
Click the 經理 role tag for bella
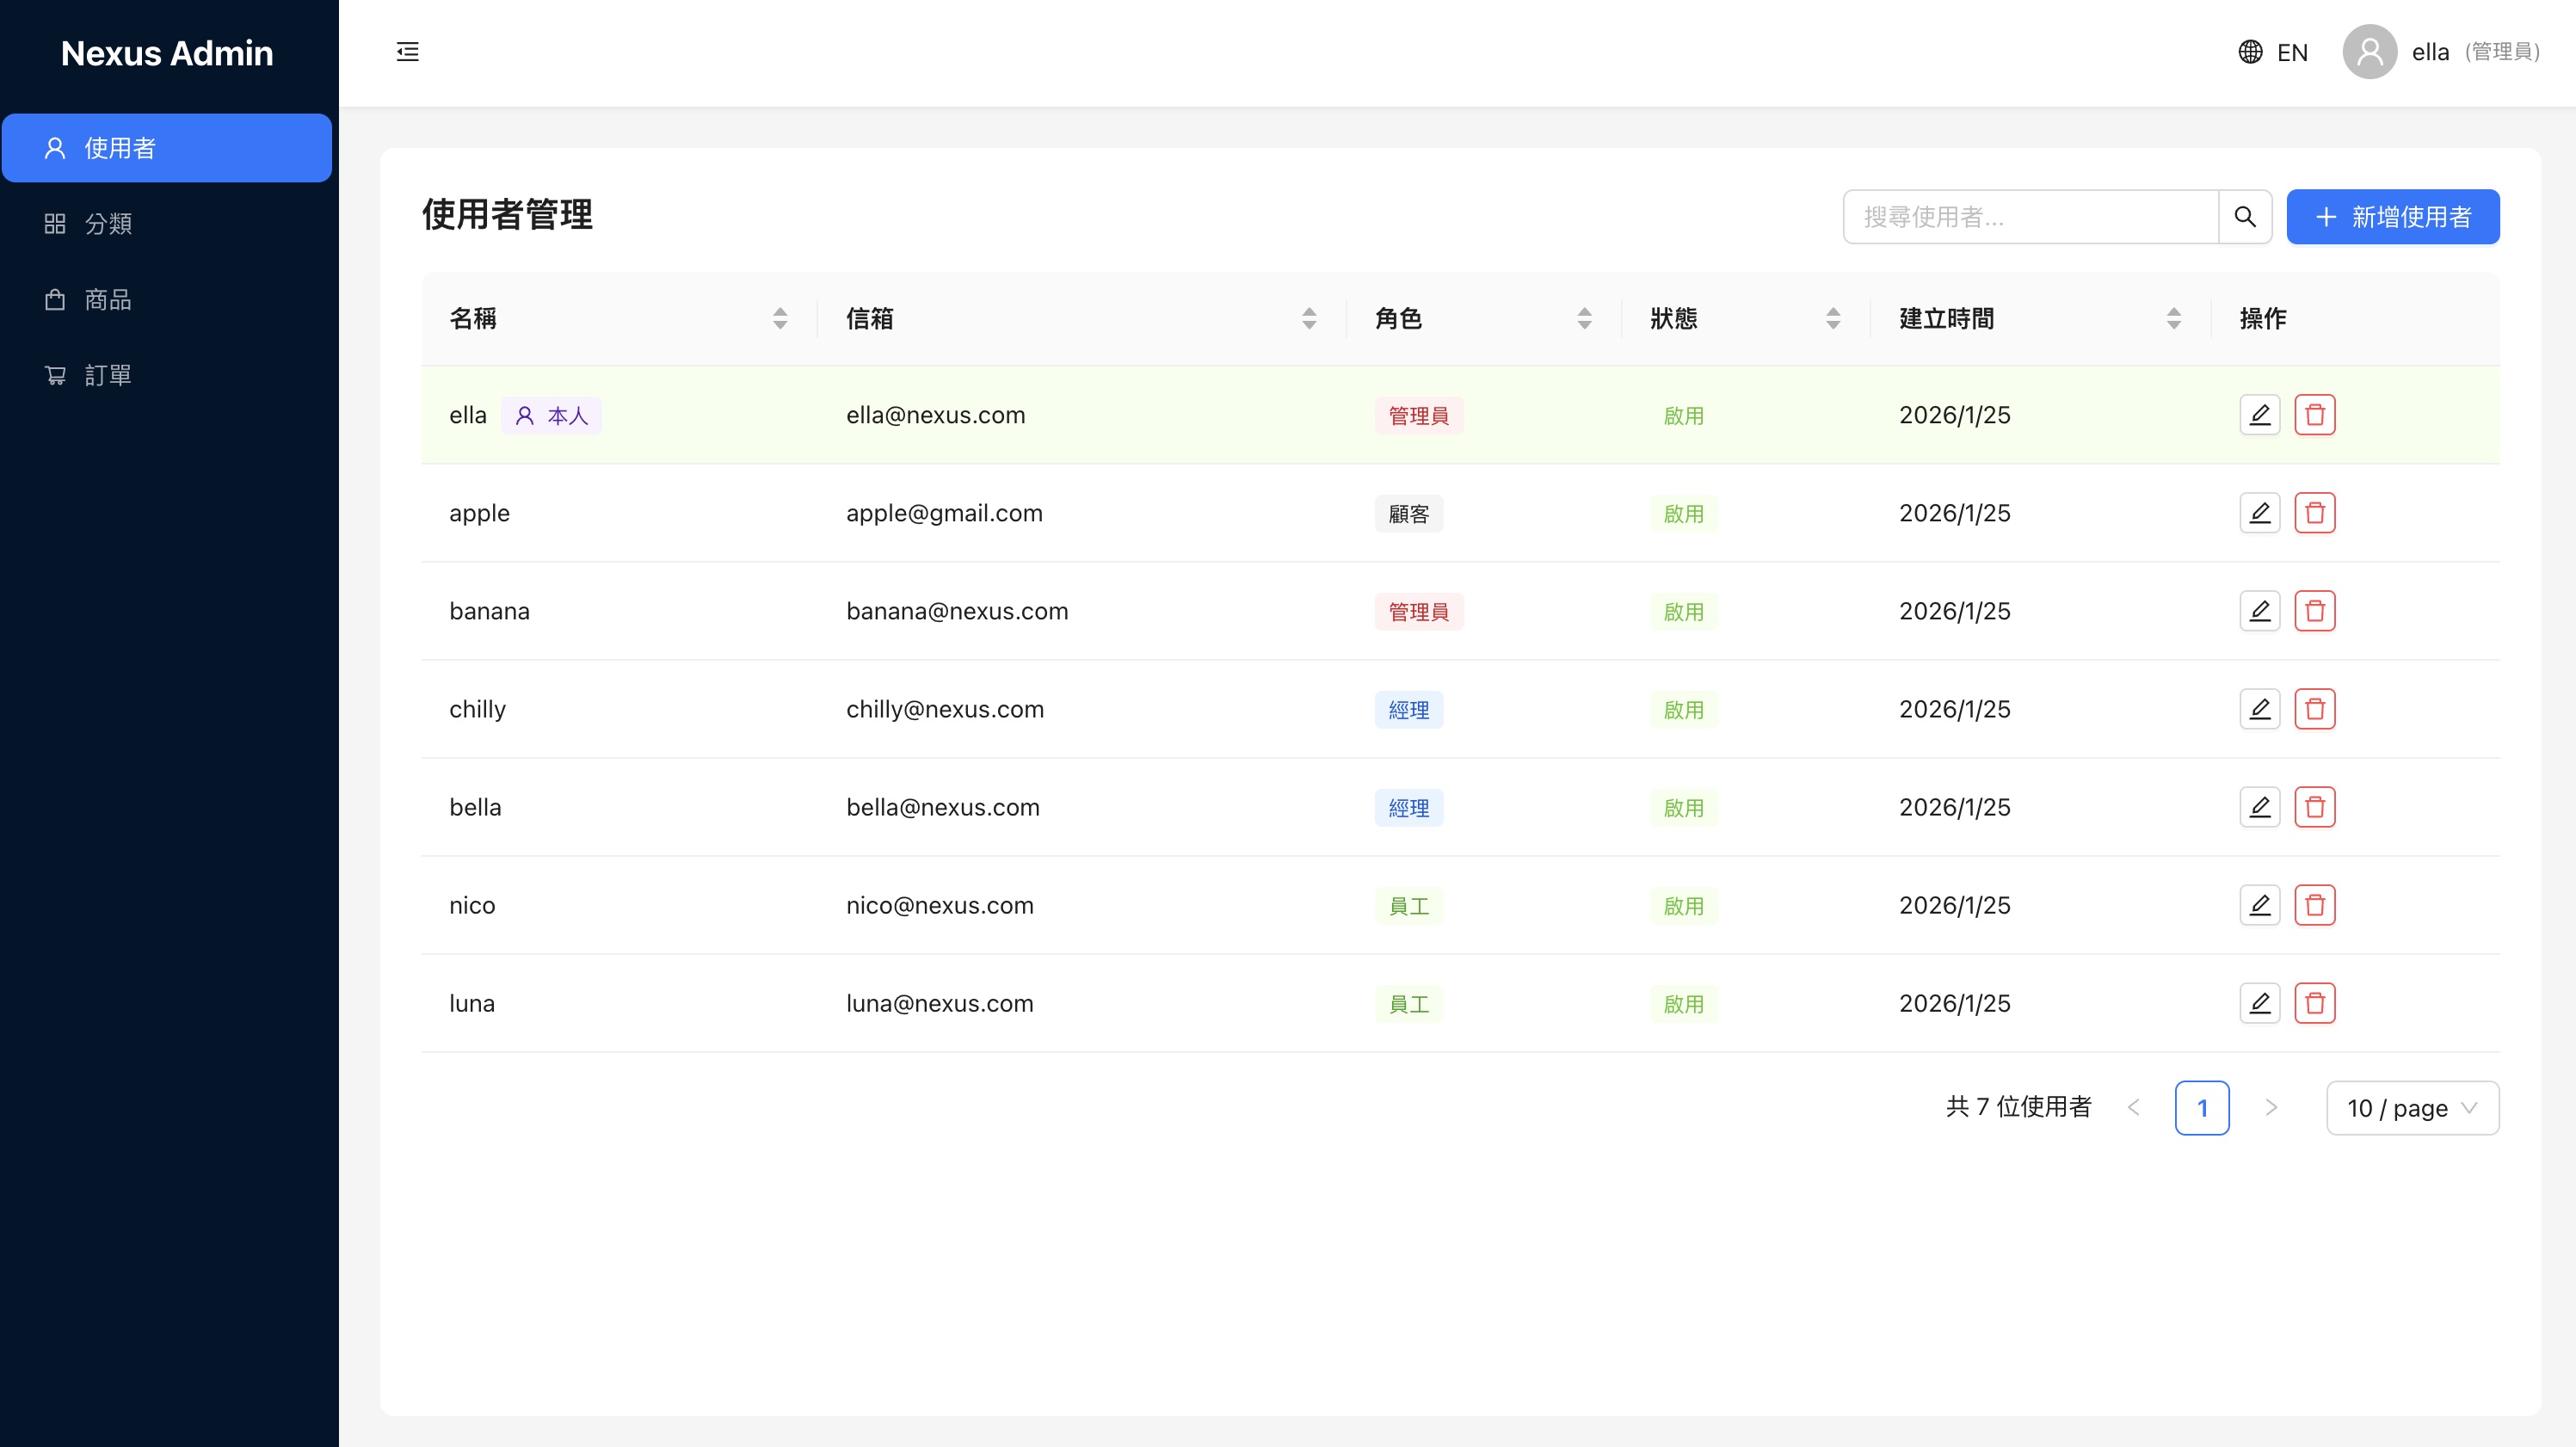1408,808
